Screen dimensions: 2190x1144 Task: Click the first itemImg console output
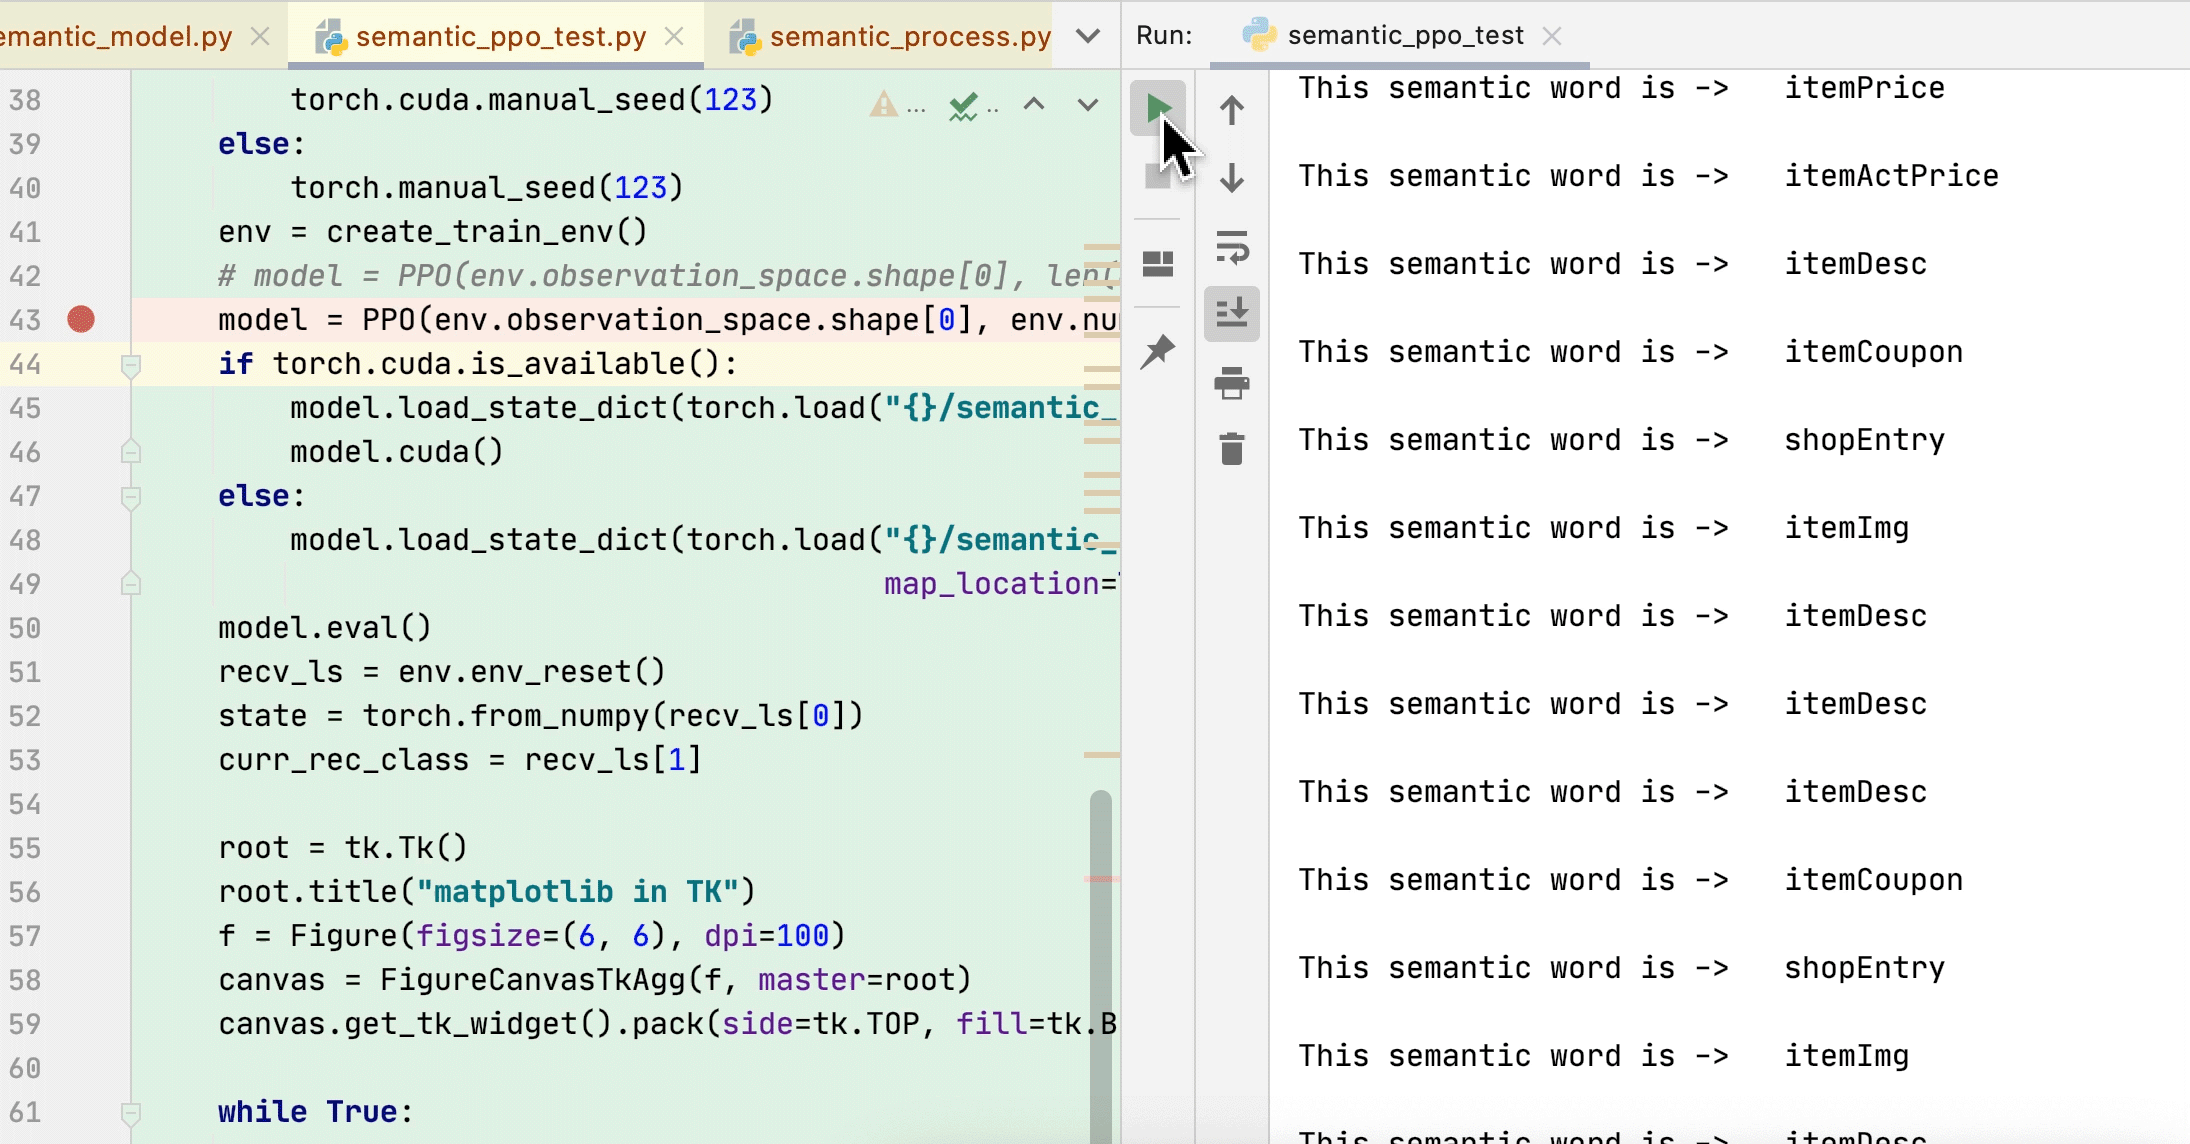coord(1847,528)
